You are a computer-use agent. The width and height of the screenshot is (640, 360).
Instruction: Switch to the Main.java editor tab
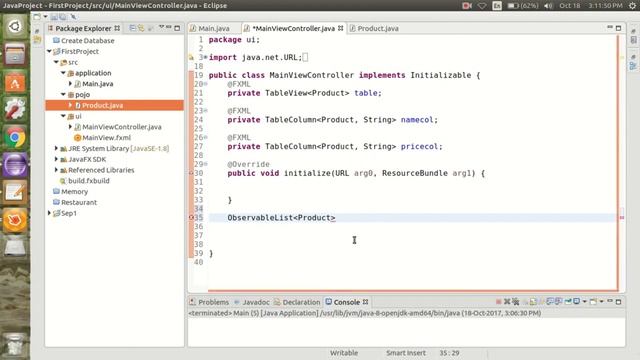point(213,28)
